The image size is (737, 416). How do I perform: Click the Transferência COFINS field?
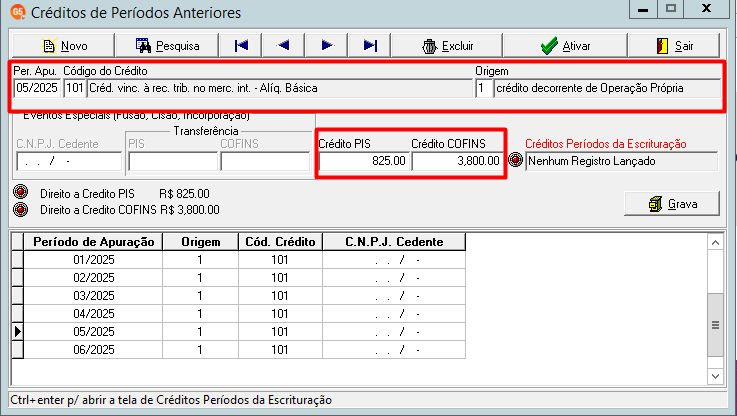[265, 161]
